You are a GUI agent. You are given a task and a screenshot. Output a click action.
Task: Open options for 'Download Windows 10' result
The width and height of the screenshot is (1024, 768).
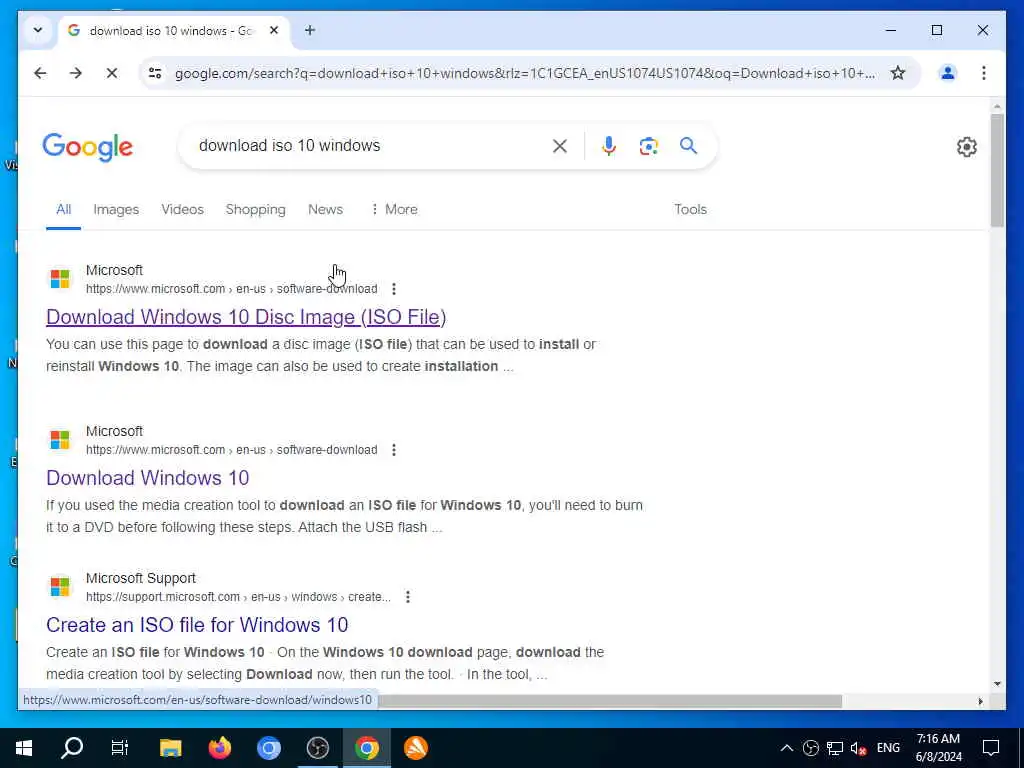(393, 449)
